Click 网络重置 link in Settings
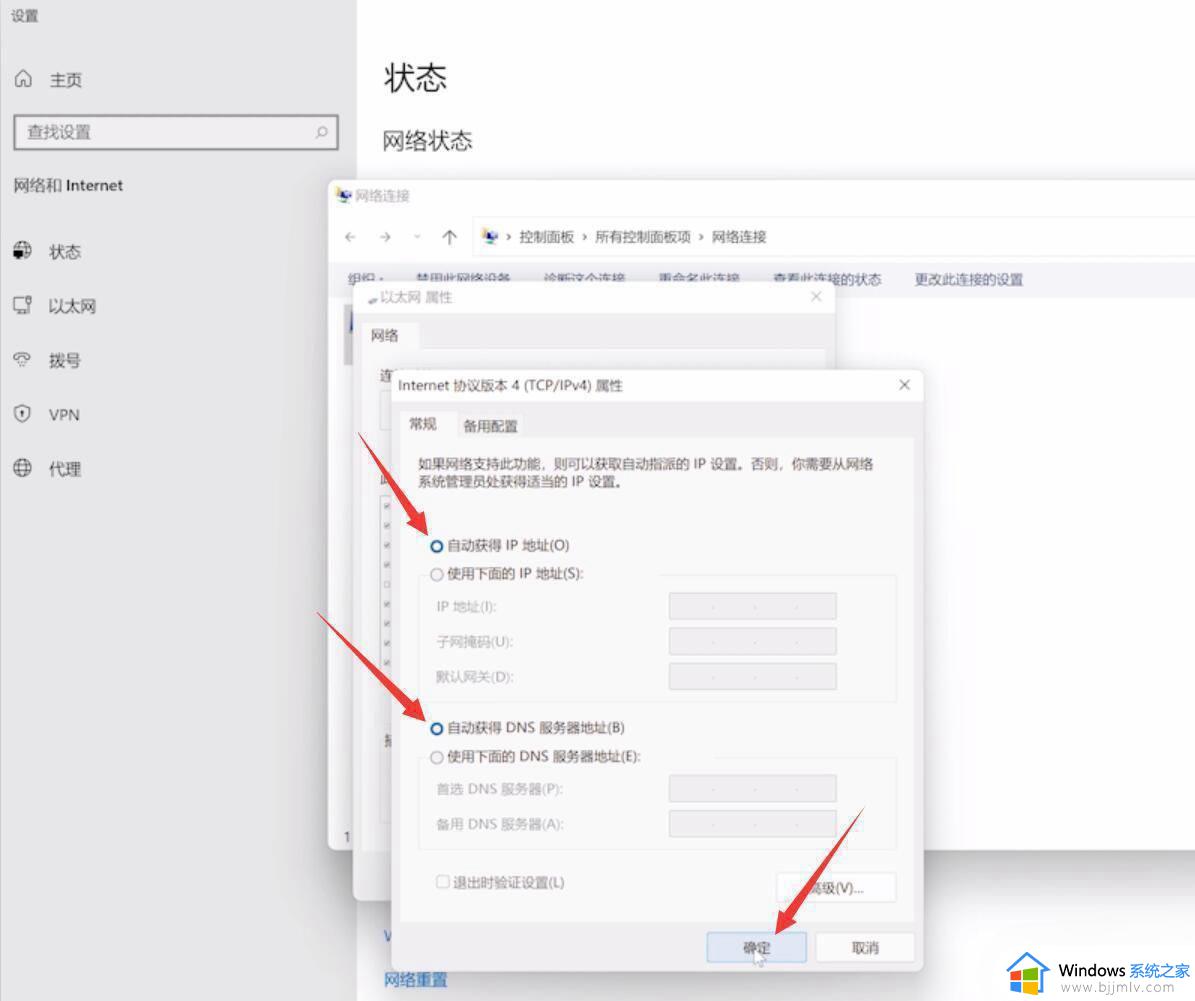The height and width of the screenshot is (1001, 1195). click(x=416, y=980)
